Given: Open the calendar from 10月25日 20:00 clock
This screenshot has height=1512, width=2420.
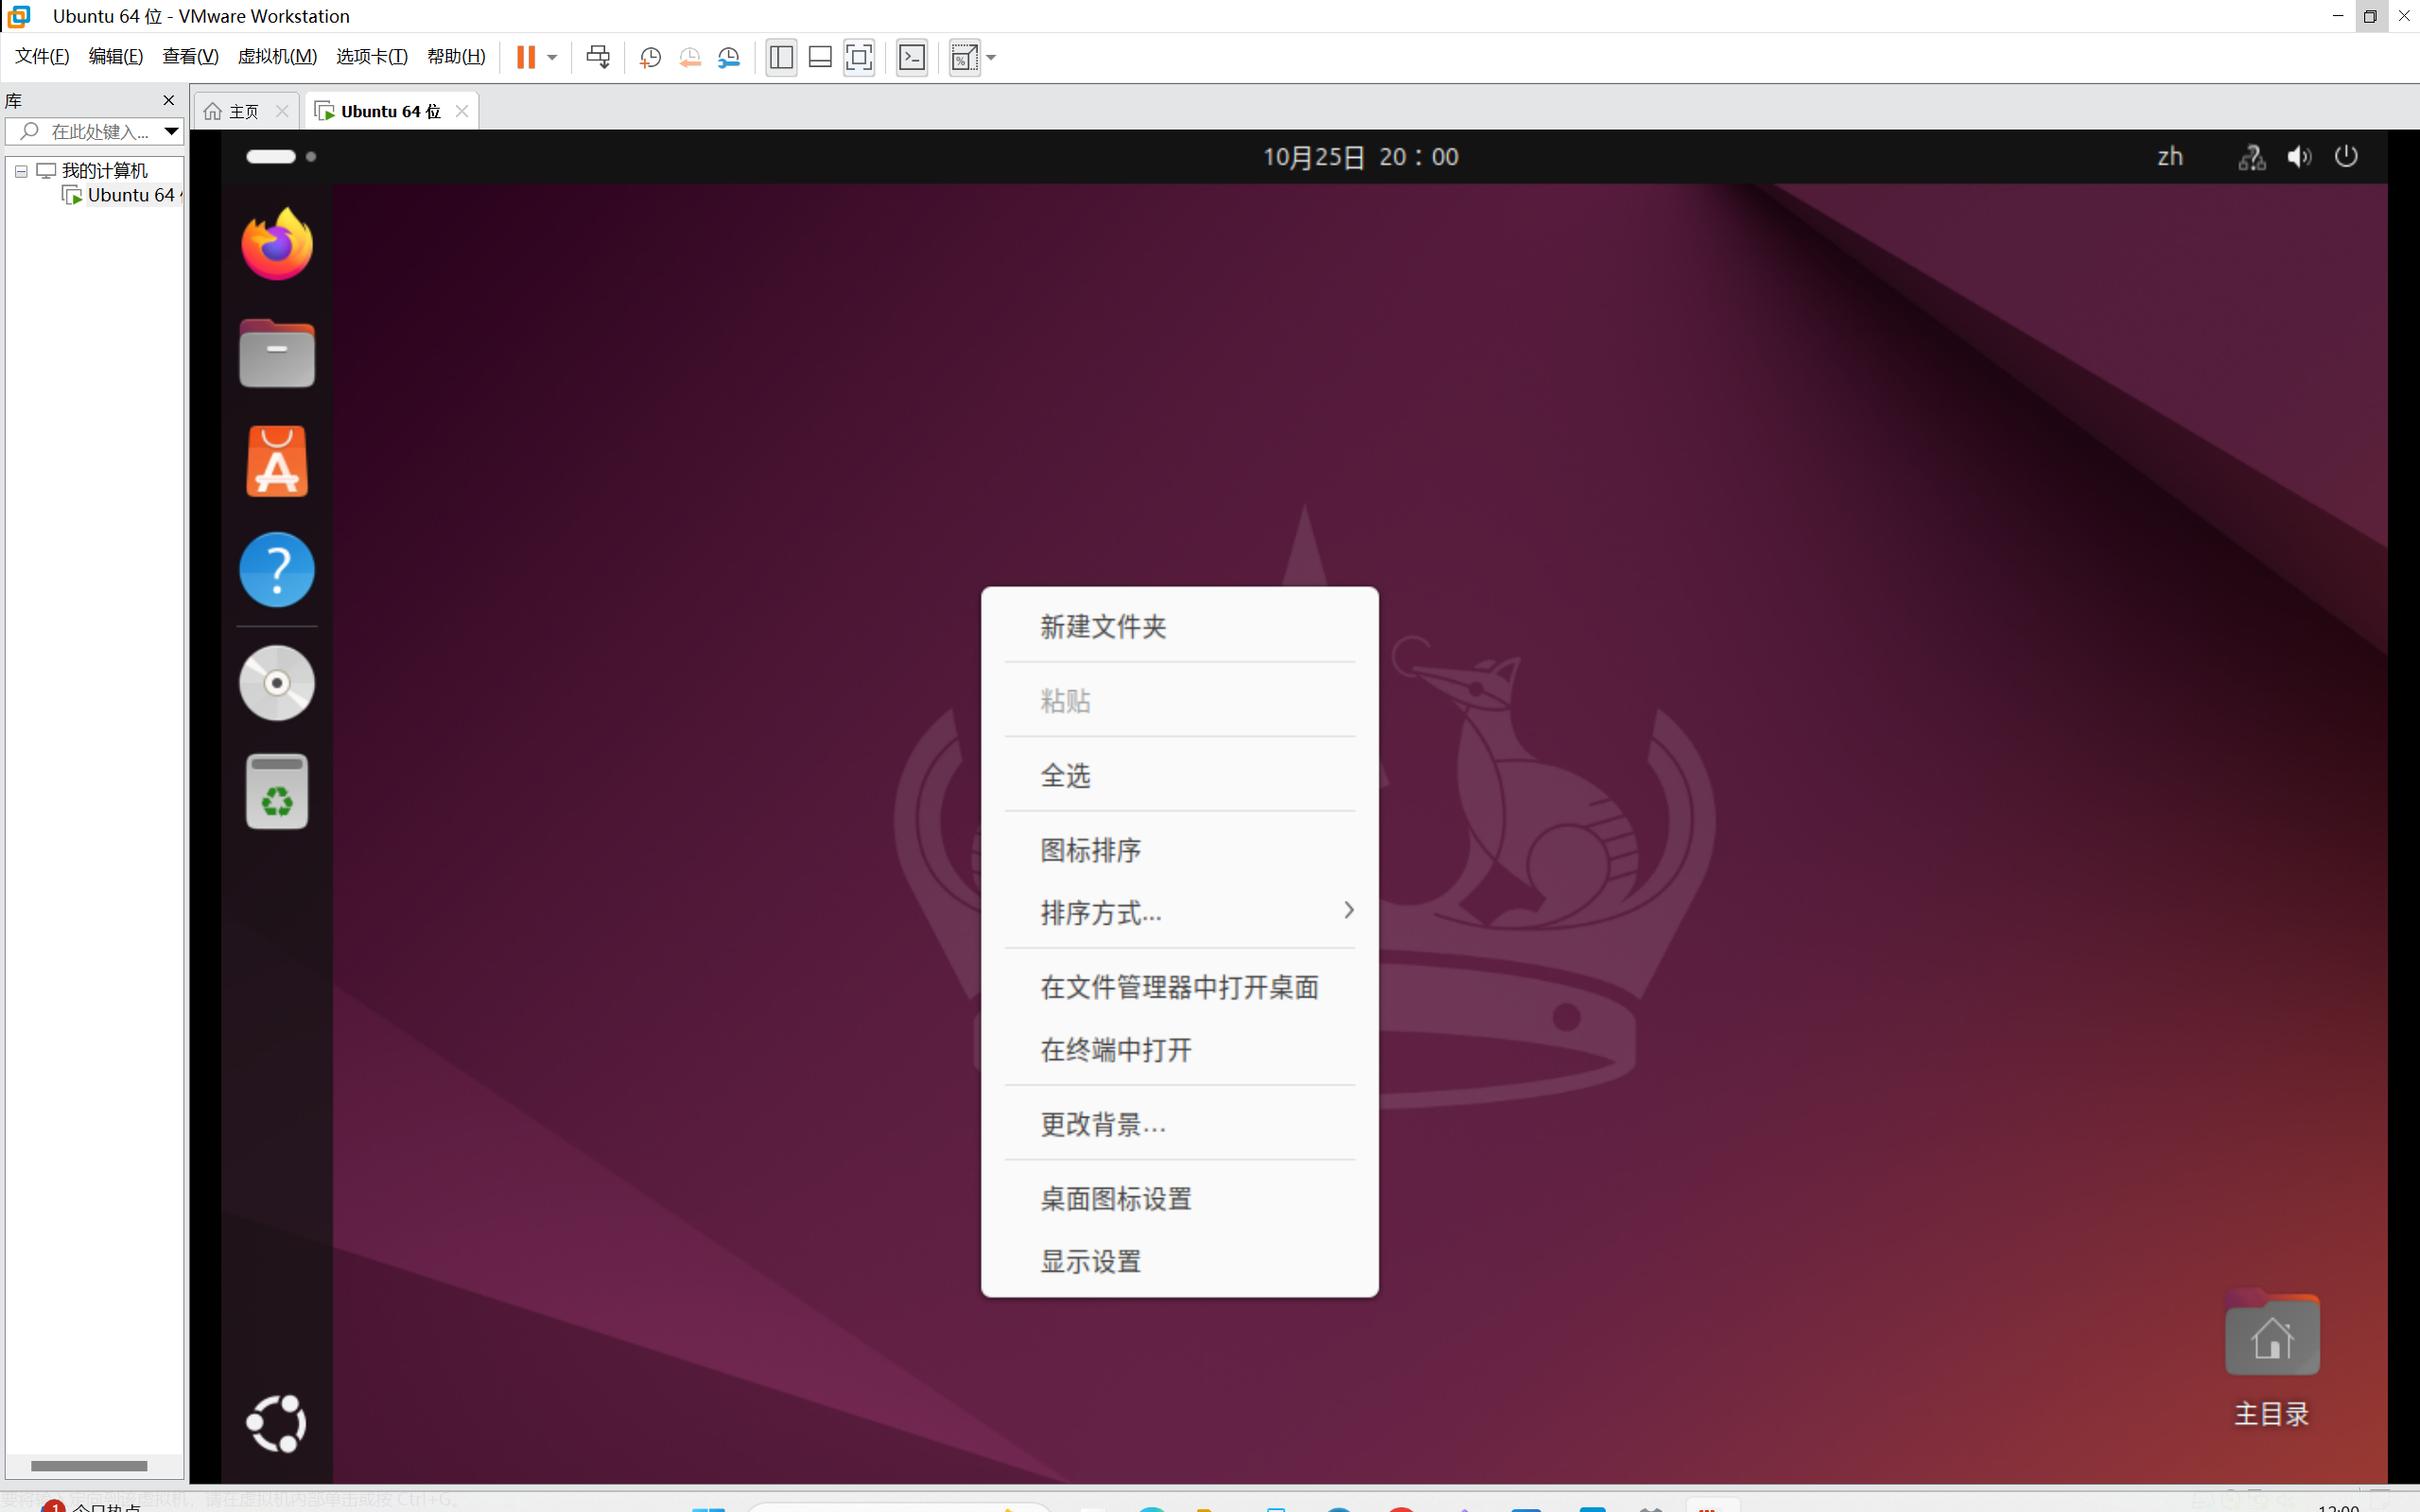Looking at the screenshot, I should 1360,157.
